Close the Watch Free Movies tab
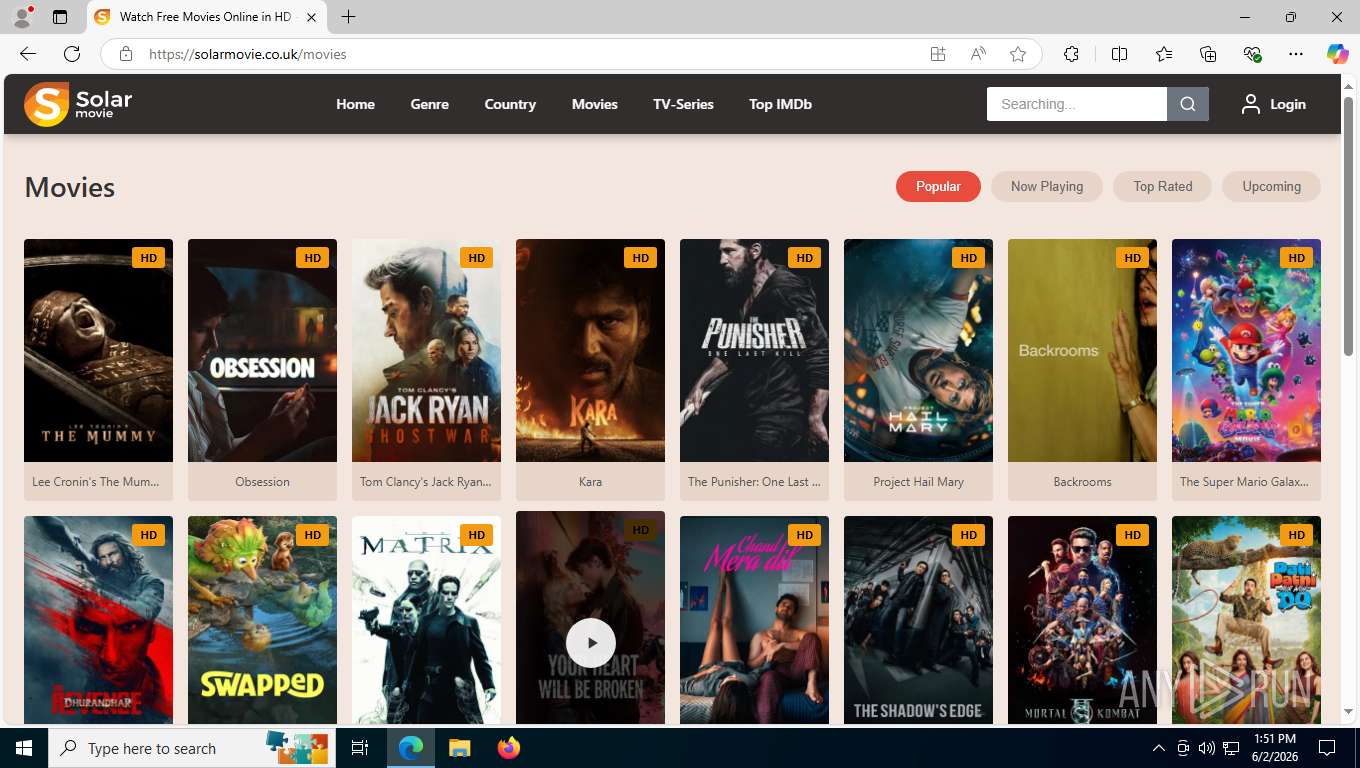Image resolution: width=1360 pixels, height=768 pixels. point(312,17)
